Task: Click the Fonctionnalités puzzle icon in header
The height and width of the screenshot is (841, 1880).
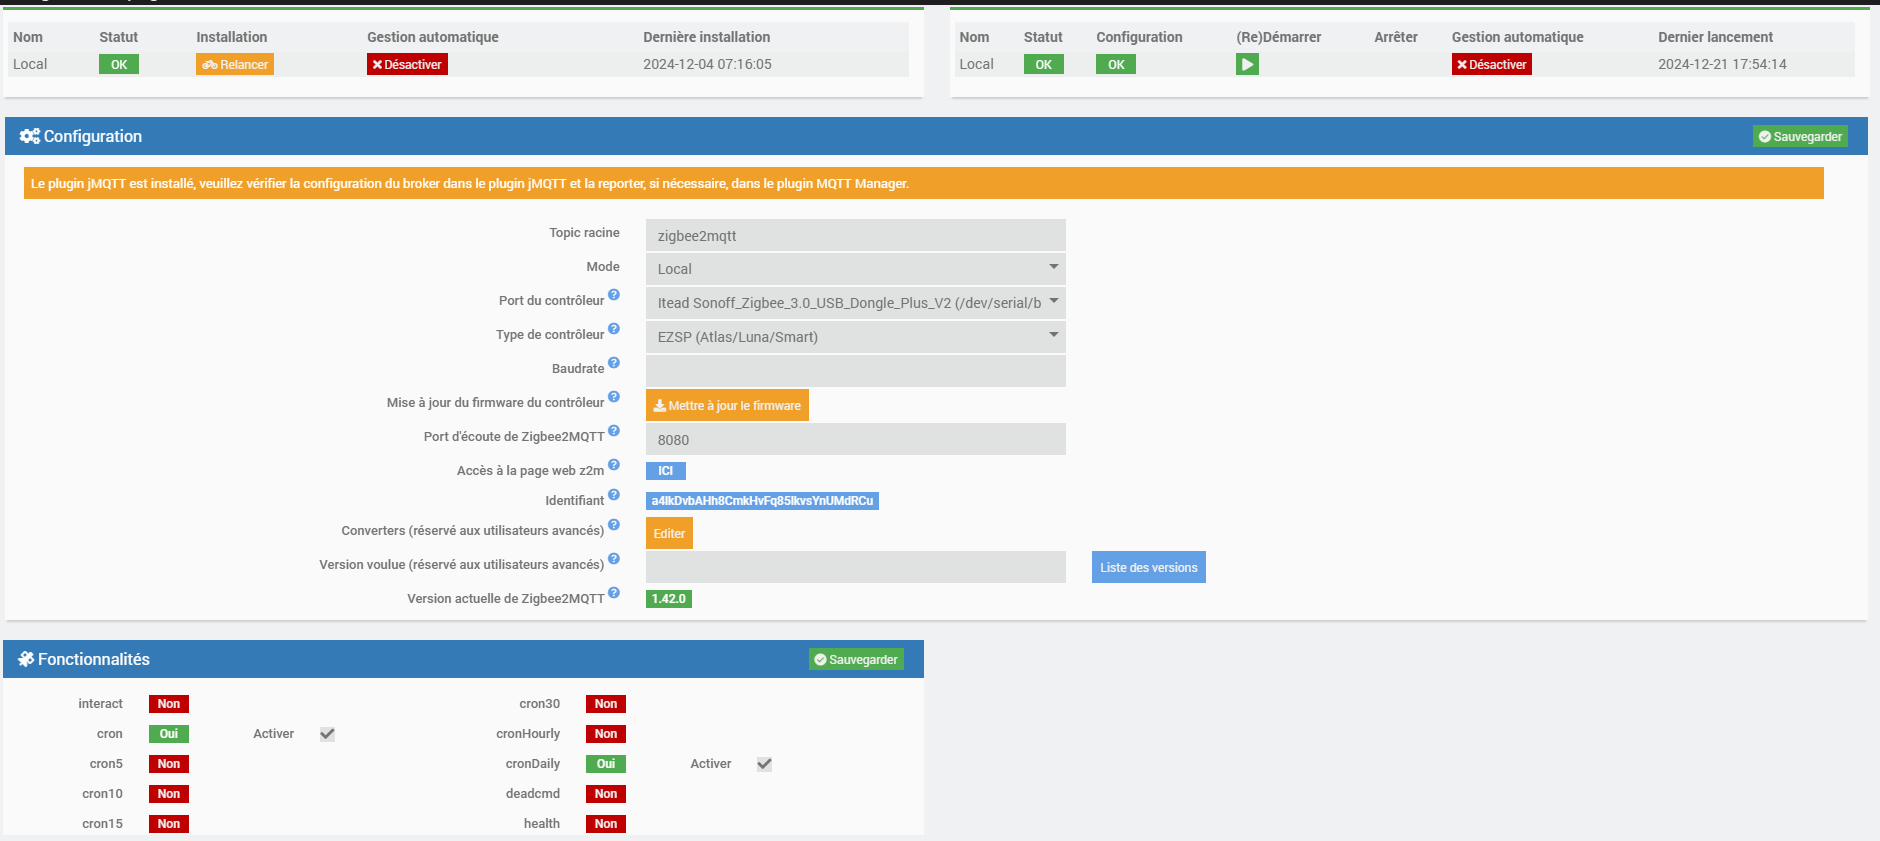Action: click(x=26, y=659)
